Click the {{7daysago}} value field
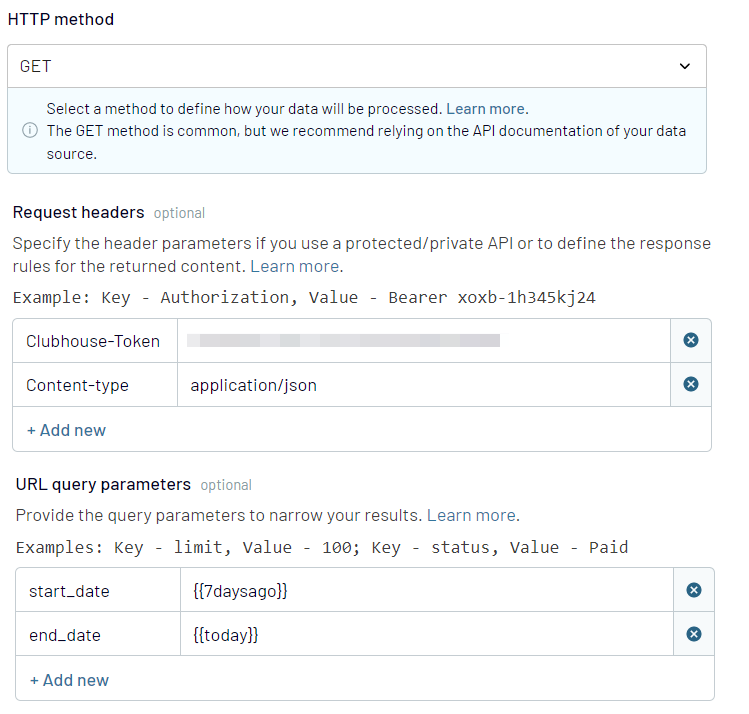This screenshot has height=714, width=749. [426, 591]
